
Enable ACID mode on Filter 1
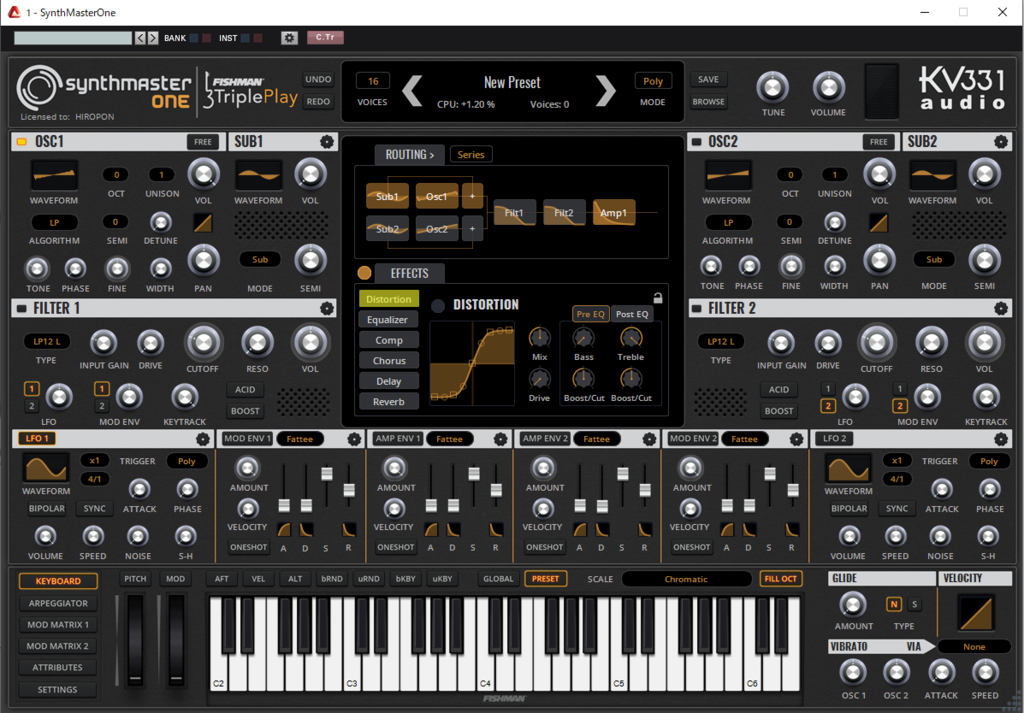click(245, 390)
